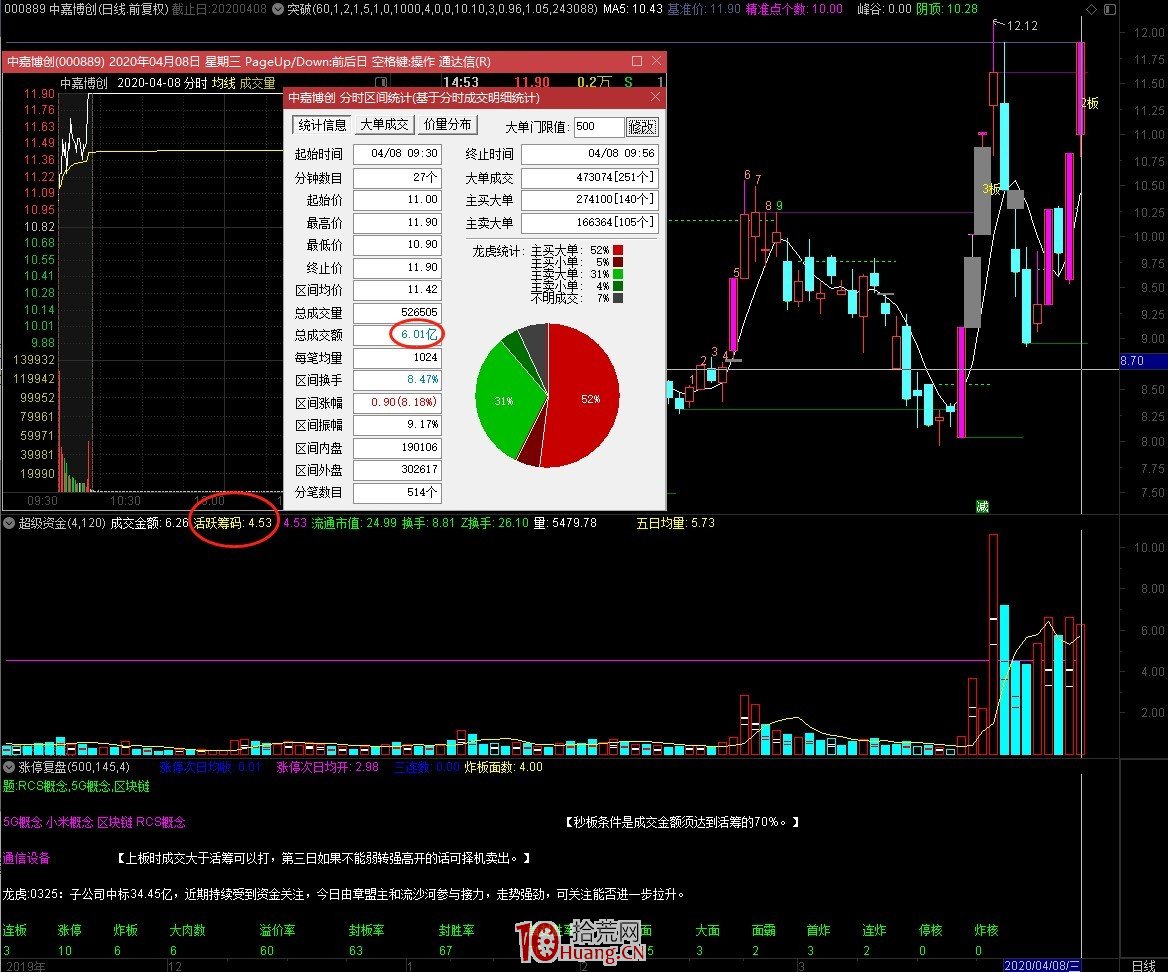
Task: Click the 日线 period label
Action: [x=1143, y=965]
